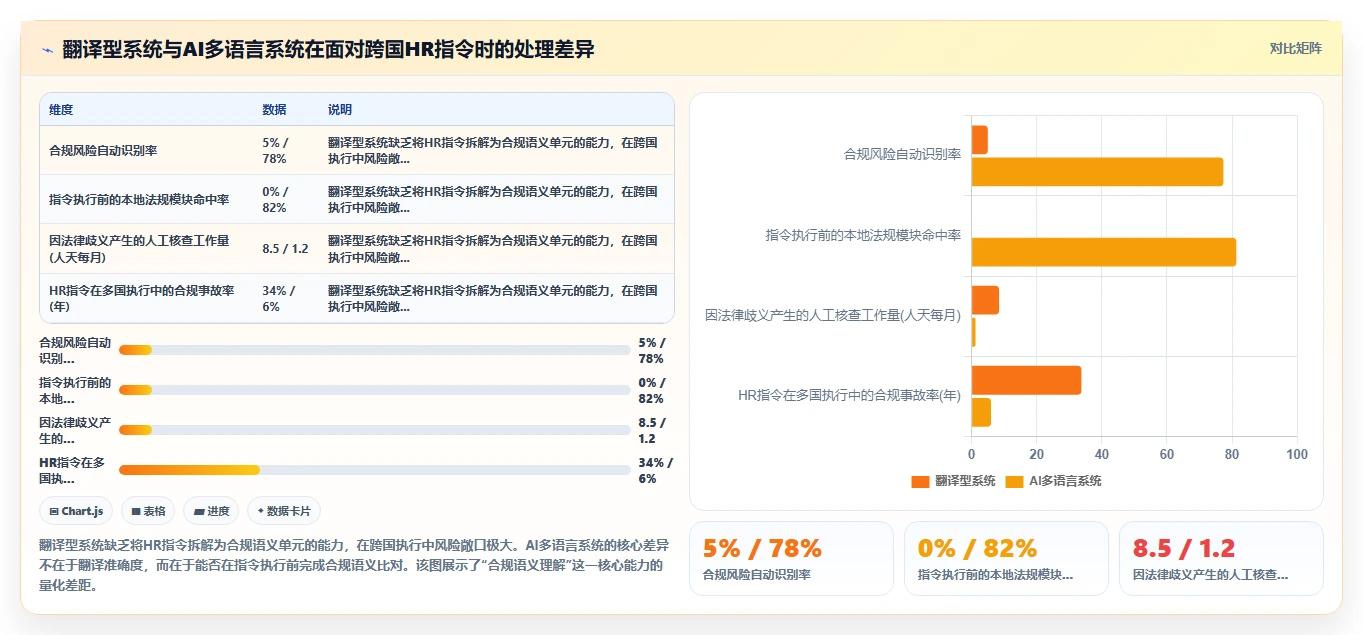Click the 因法律歧义产生的 progress bar
The height and width of the screenshot is (635, 1363).
374,430
